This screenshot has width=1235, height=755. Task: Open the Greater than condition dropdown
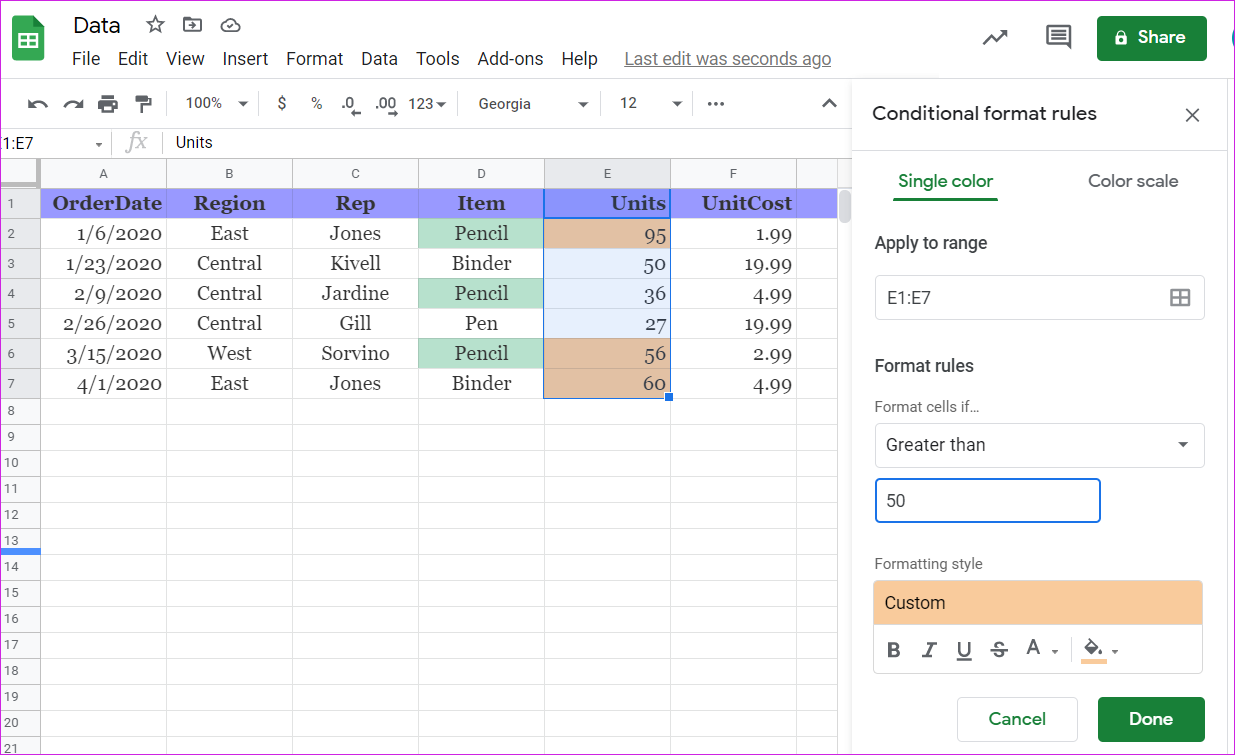1039,445
